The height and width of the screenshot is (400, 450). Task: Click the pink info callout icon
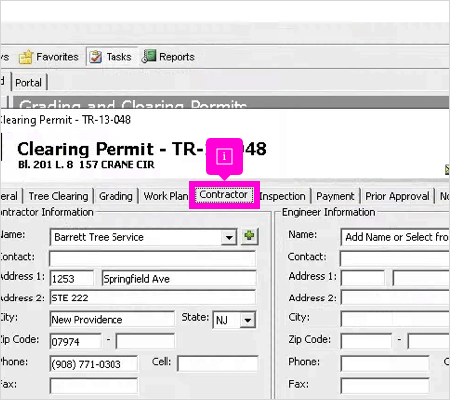pyautogui.click(x=224, y=156)
